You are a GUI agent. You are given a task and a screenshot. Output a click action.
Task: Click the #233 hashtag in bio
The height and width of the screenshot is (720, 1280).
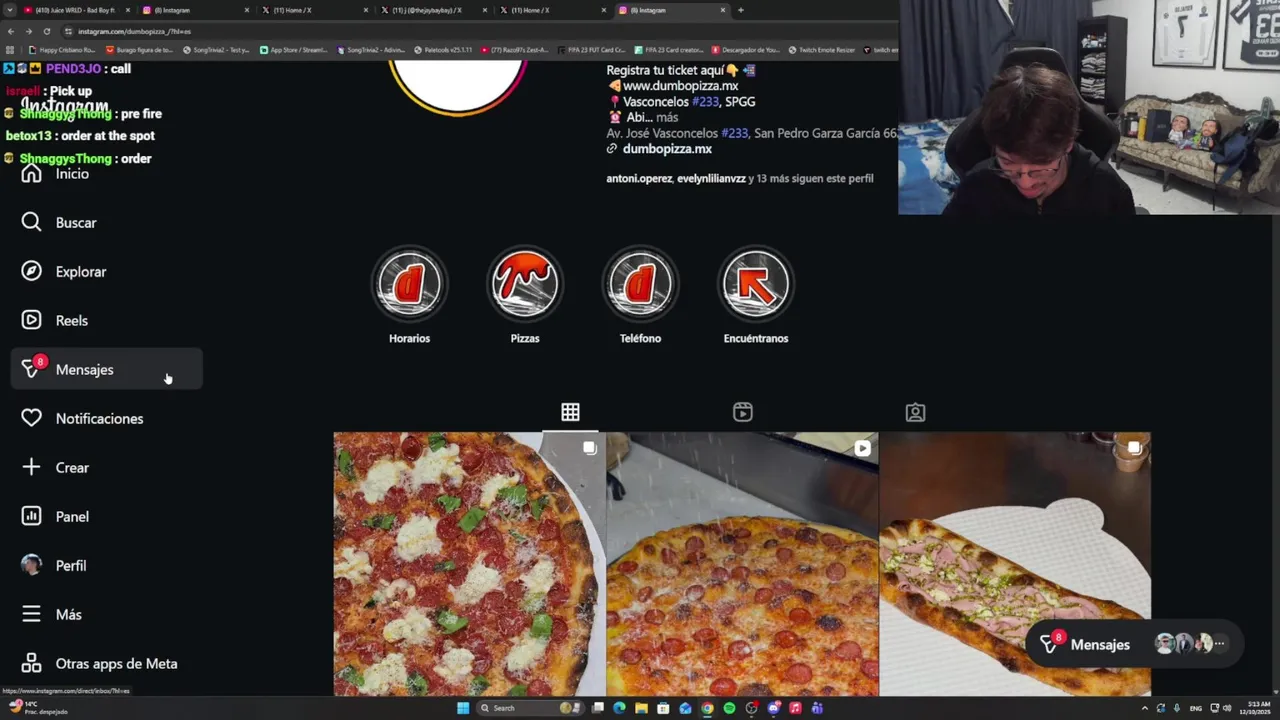[705, 102]
